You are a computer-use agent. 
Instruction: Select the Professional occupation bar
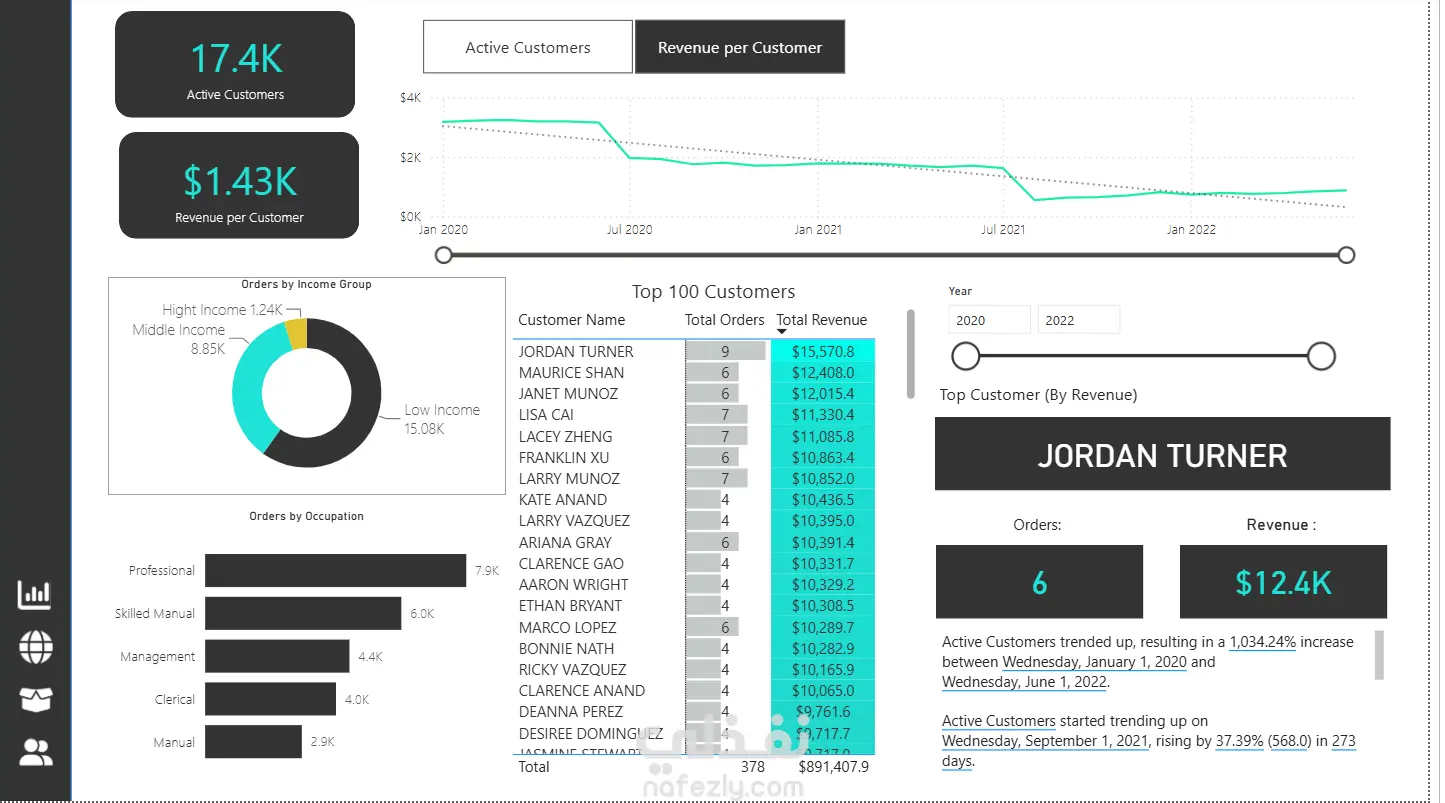tap(335, 570)
